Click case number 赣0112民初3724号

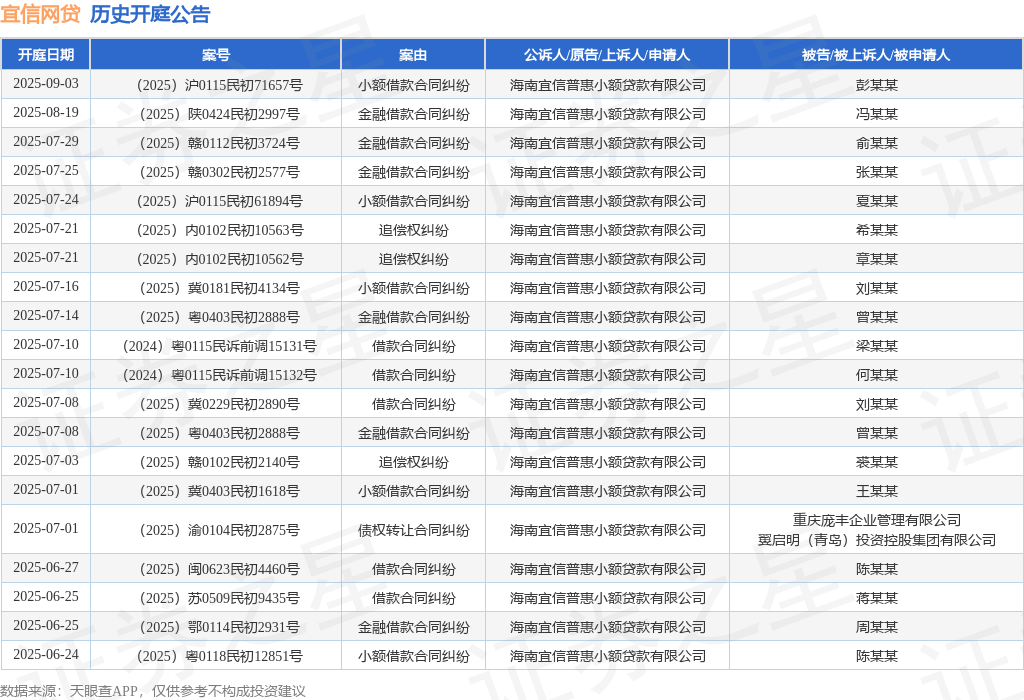pos(219,143)
